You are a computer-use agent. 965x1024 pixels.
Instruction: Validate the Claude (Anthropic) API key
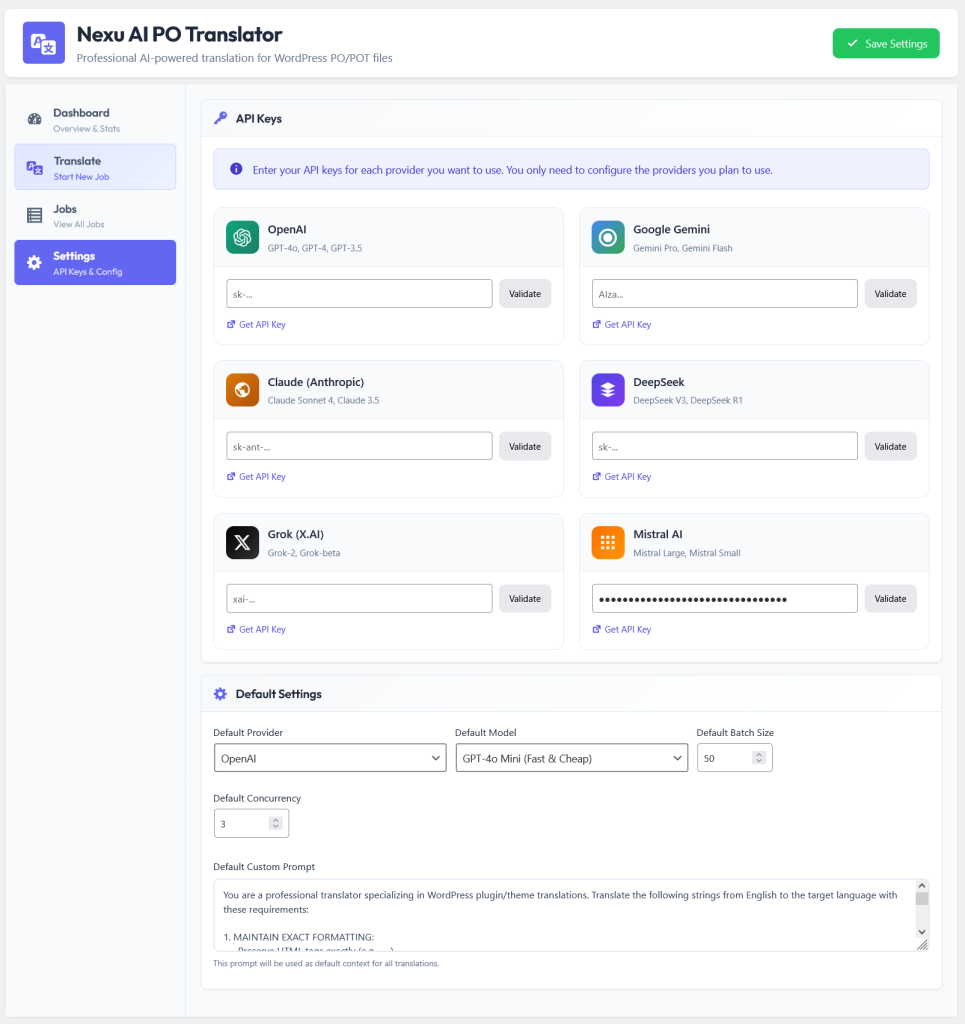coord(525,446)
